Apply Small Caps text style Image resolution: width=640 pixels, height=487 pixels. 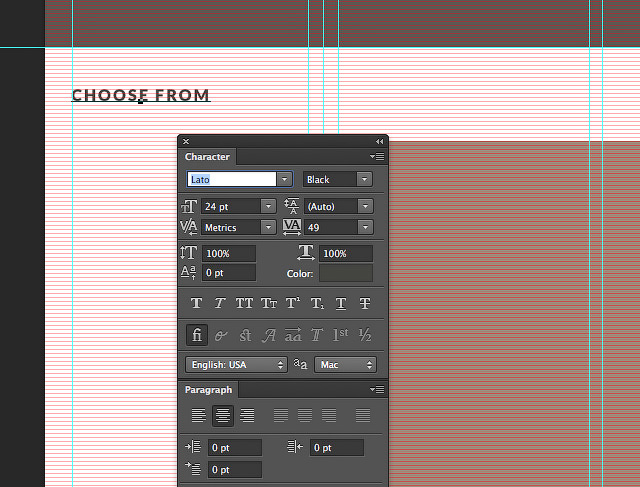(x=269, y=303)
